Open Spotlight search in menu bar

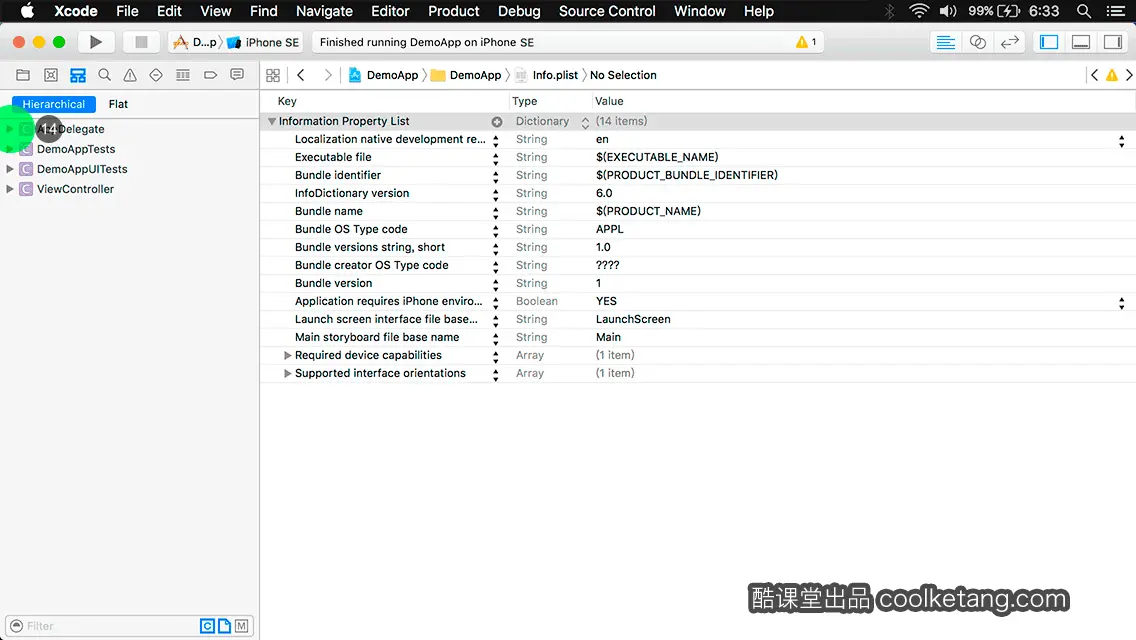coord(1084,11)
